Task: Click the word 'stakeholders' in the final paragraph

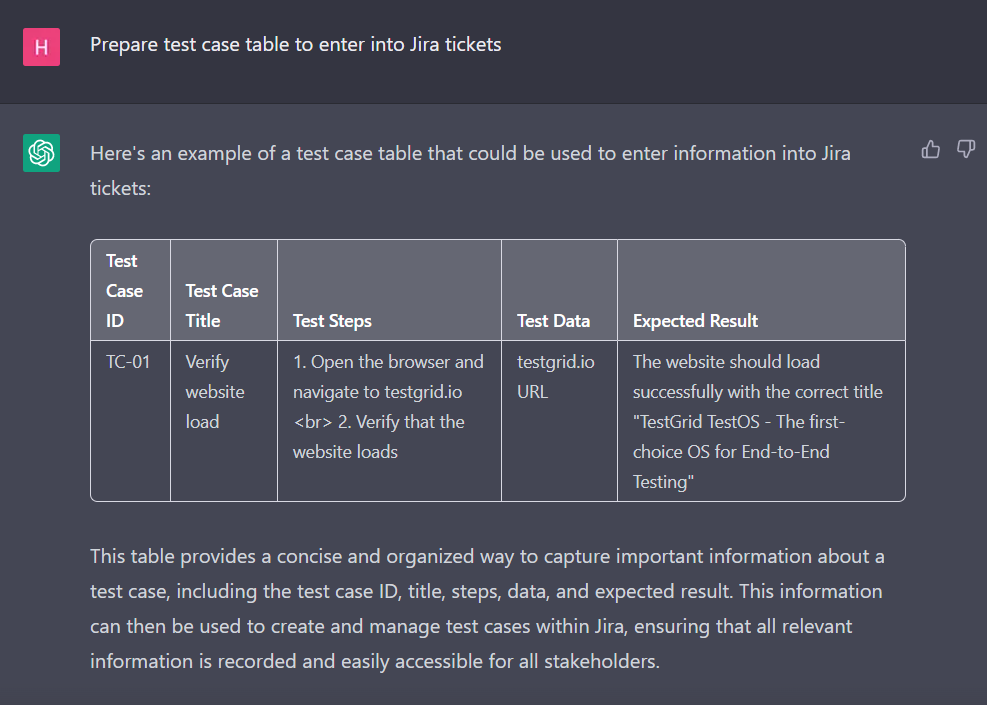Action: (x=606, y=661)
